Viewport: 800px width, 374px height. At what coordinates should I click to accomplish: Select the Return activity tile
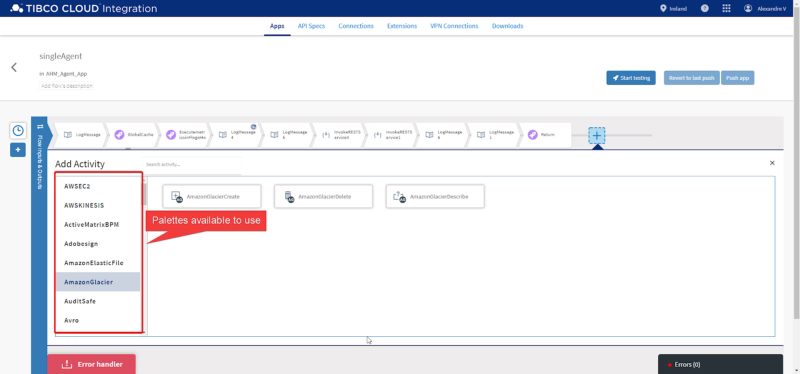(x=546, y=135)
